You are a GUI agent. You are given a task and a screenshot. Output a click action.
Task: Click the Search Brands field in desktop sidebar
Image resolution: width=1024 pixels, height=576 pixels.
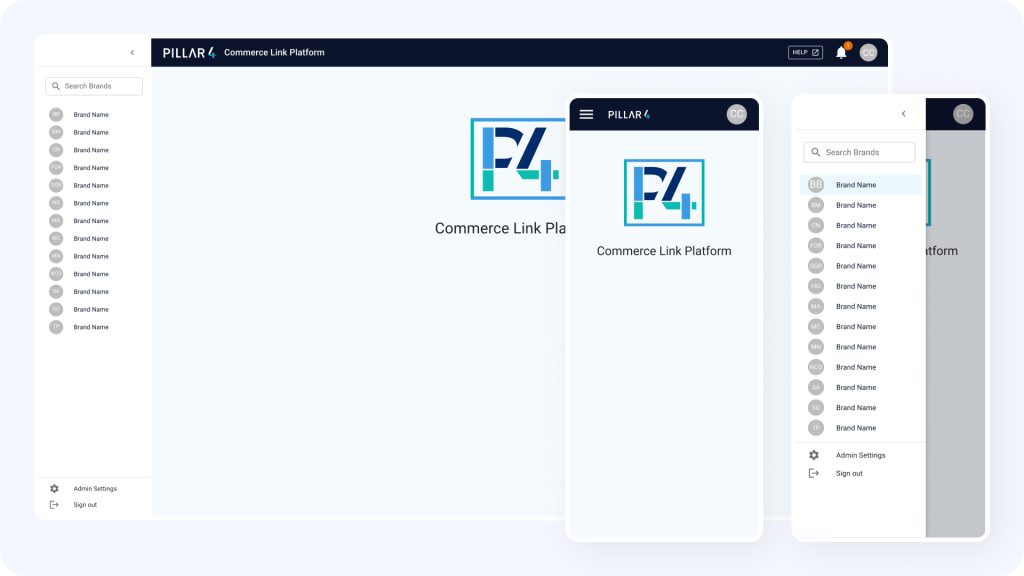pos(94,86)
